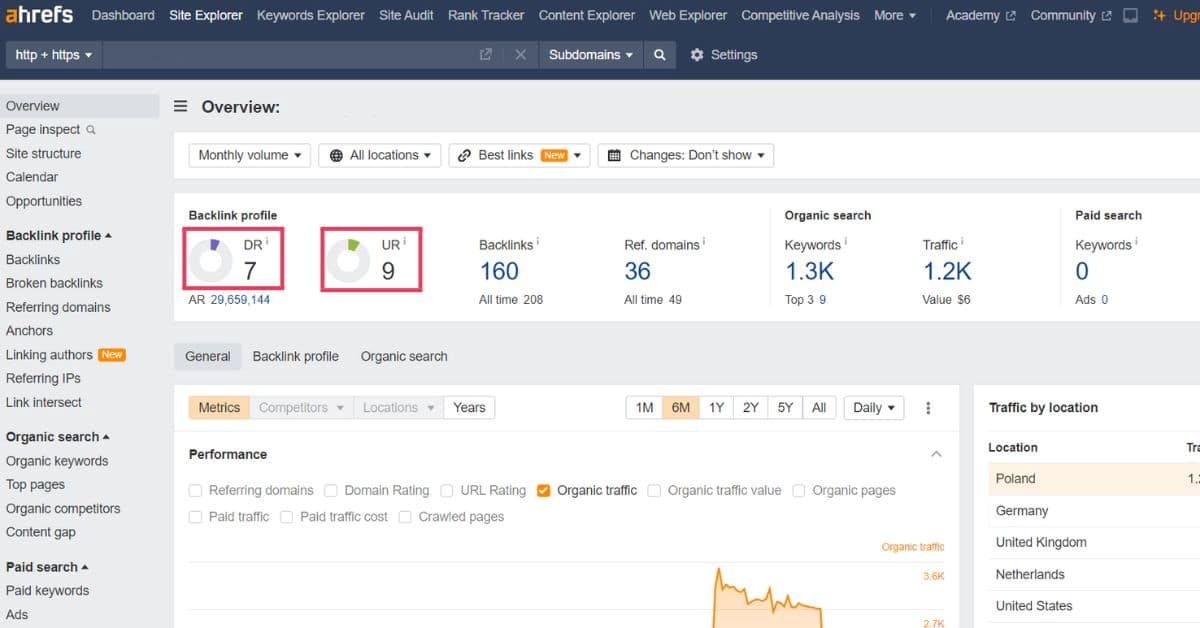Screen dimensions: 1200x628
Task: Enable the Paid traffic checkbox
Action: (x=196, y=517)
